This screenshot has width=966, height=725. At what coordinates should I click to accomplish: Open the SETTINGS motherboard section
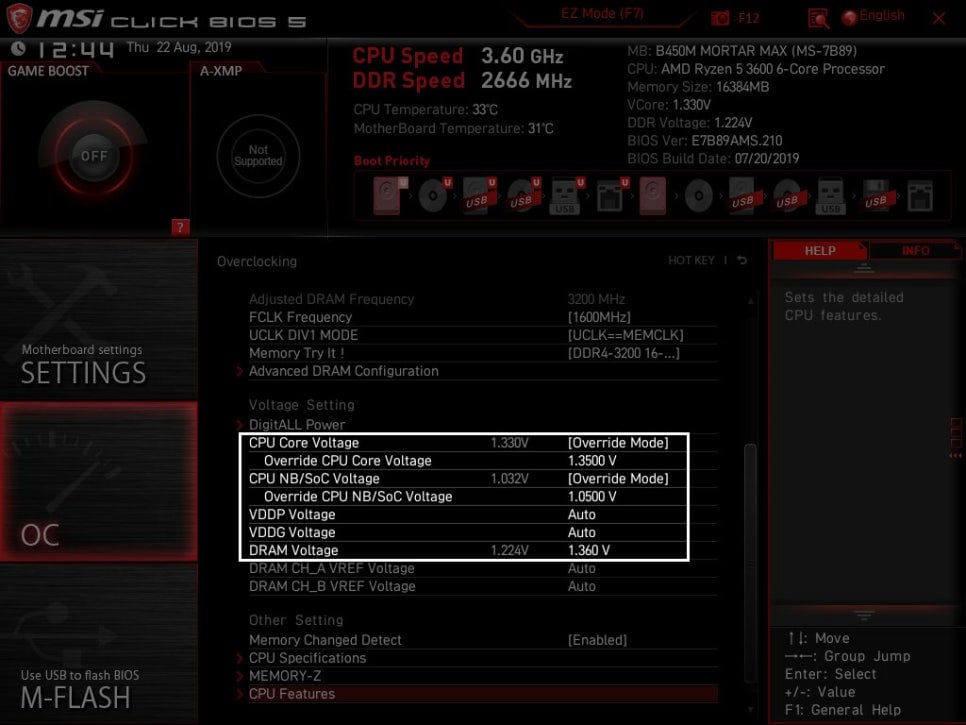pos(99,320)
